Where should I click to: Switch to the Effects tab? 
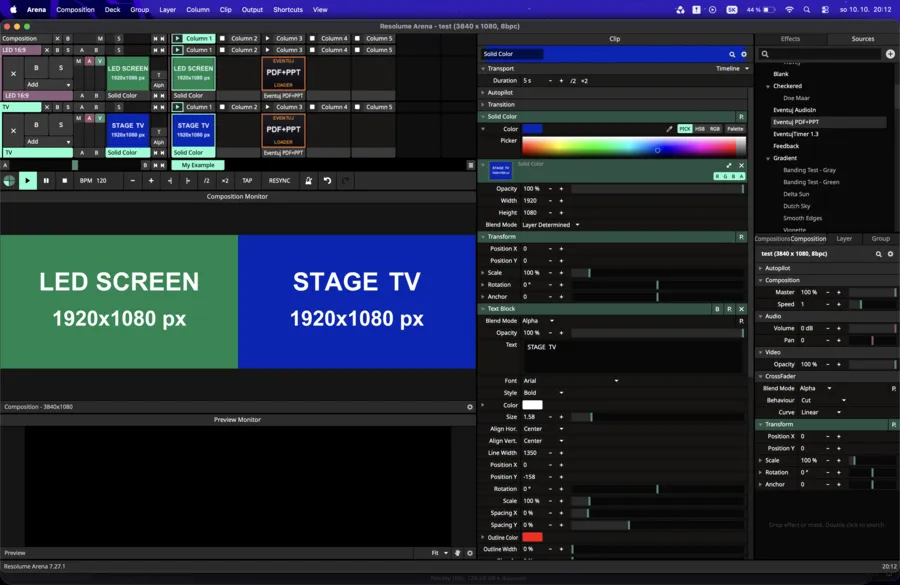pos(790,38)
